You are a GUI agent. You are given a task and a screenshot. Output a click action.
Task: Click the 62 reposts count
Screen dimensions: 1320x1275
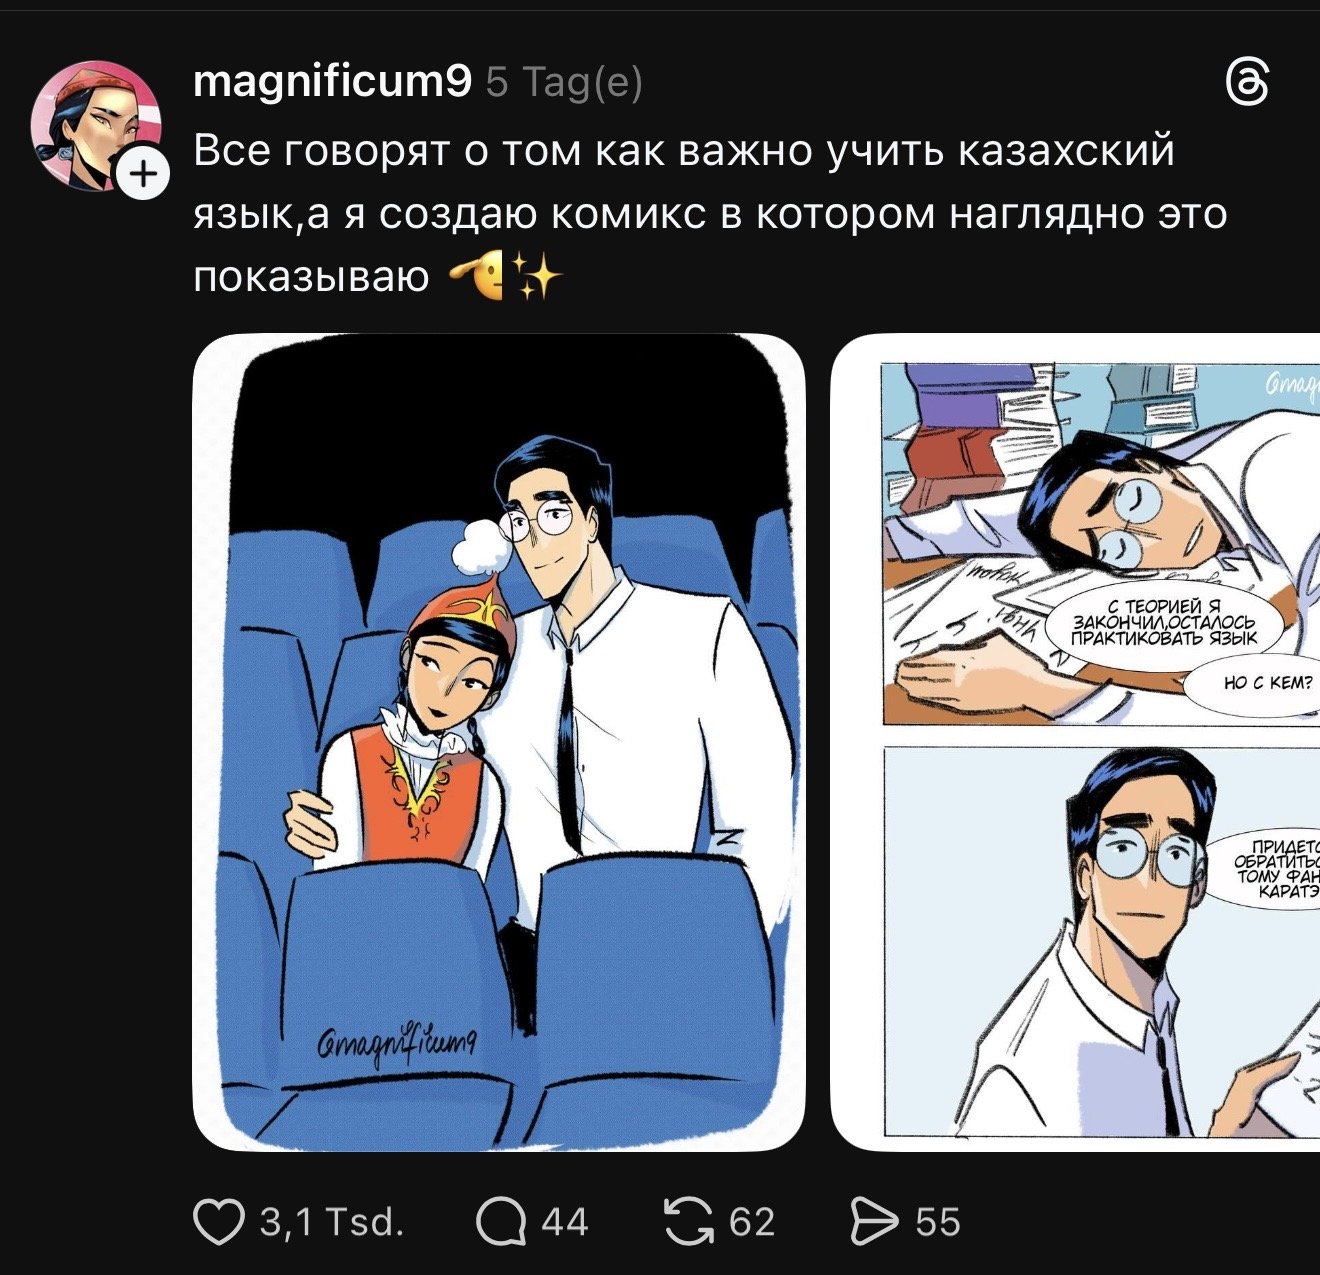[752, 1222]
